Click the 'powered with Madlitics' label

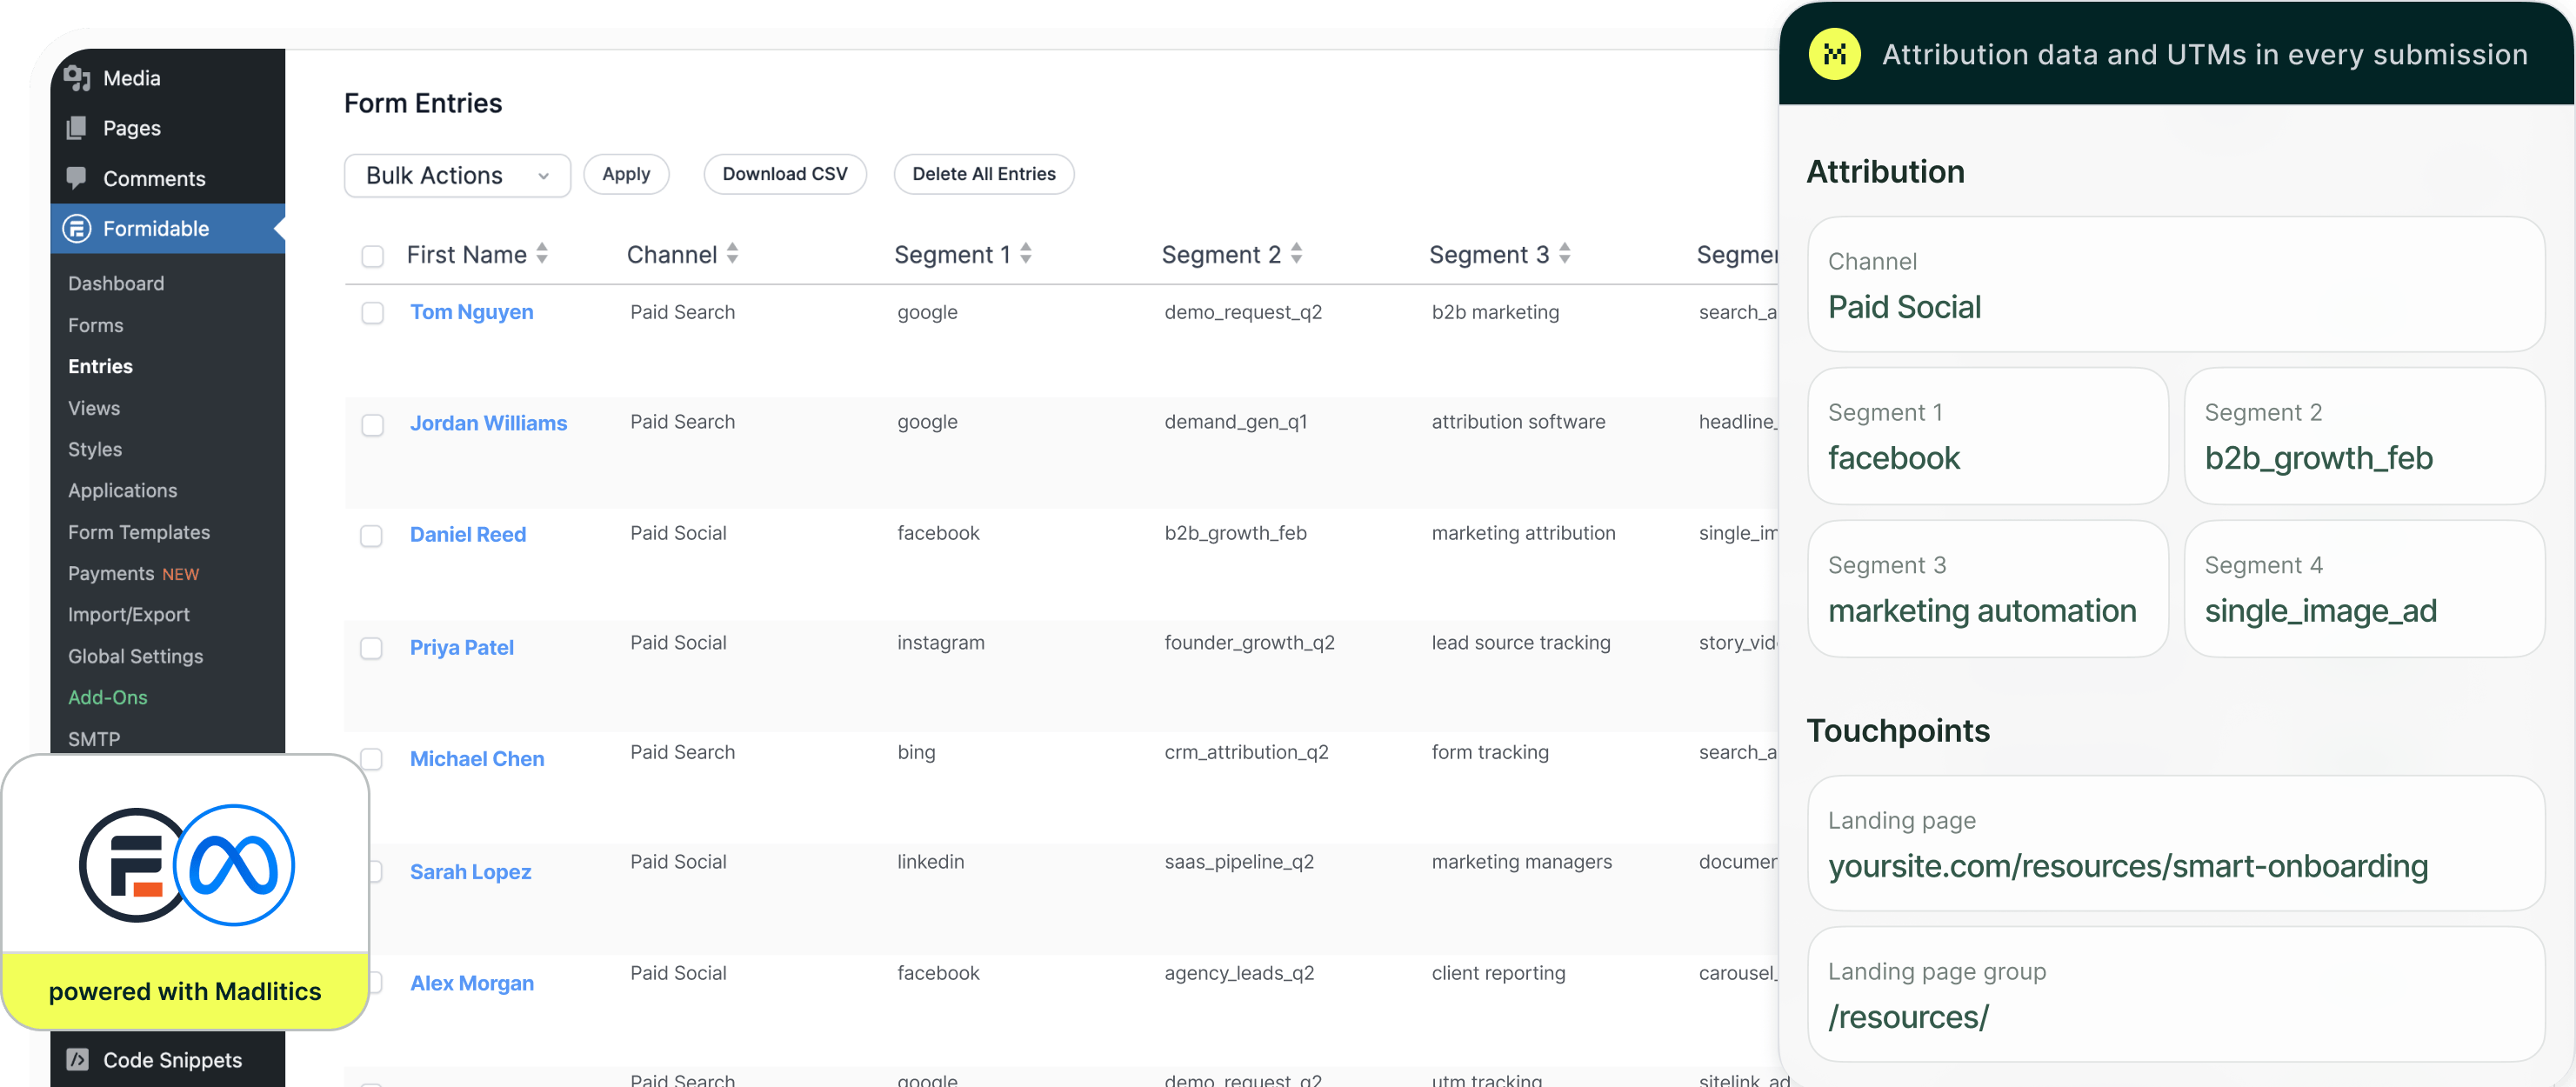(185, 991)
